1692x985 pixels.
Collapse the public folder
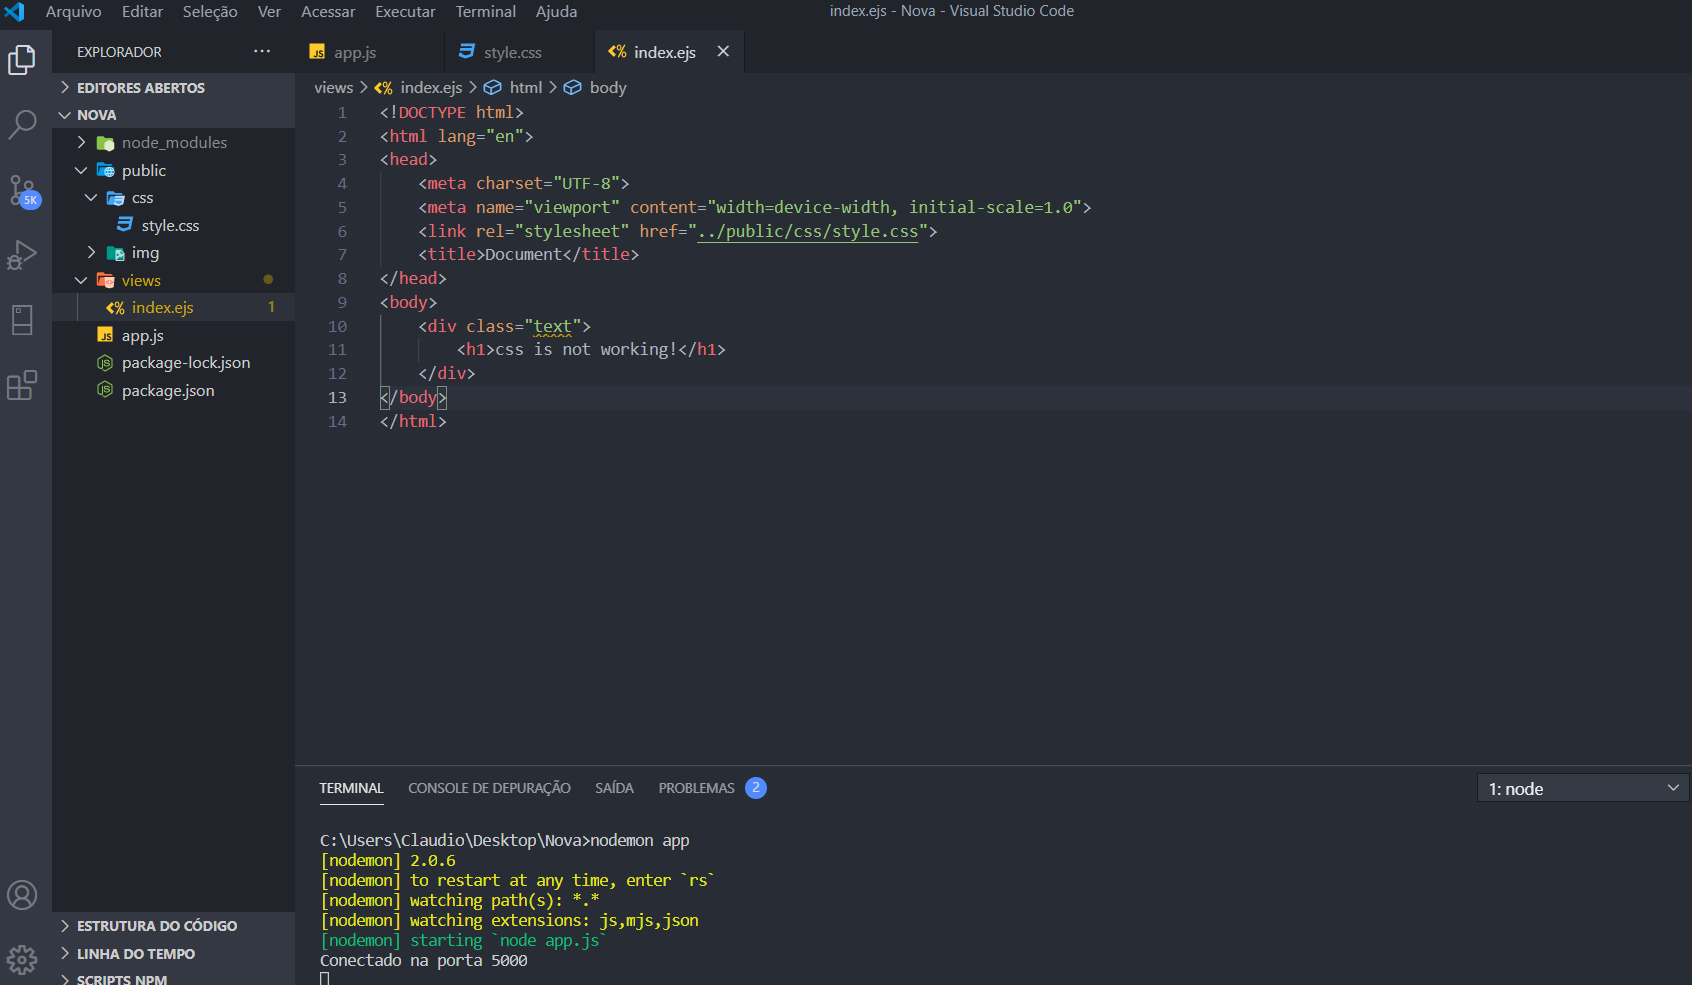pos(173,170)
